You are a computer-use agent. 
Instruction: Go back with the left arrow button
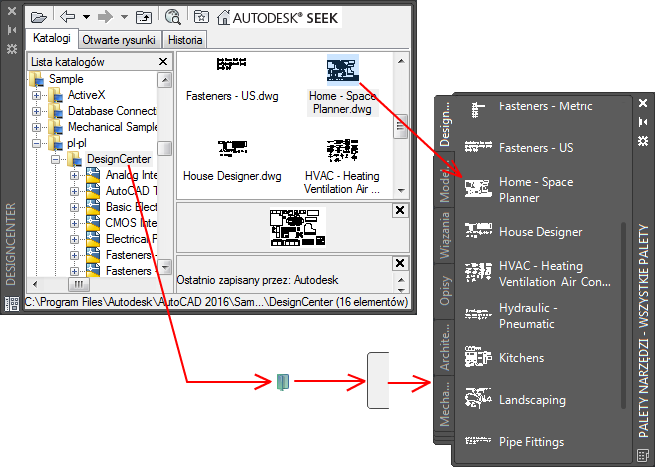(68, 17)
